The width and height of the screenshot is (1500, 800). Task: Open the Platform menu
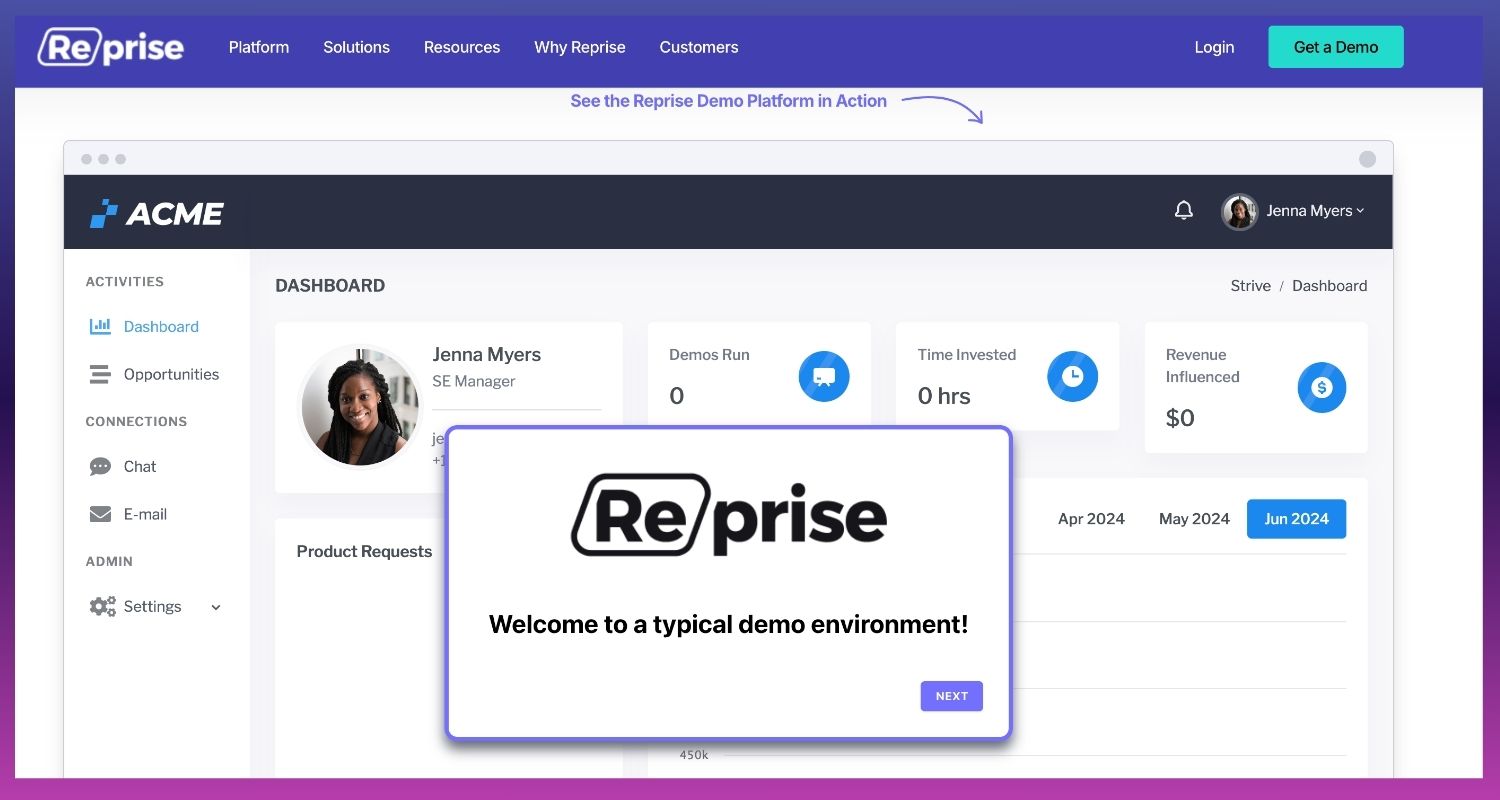point(259,47)
